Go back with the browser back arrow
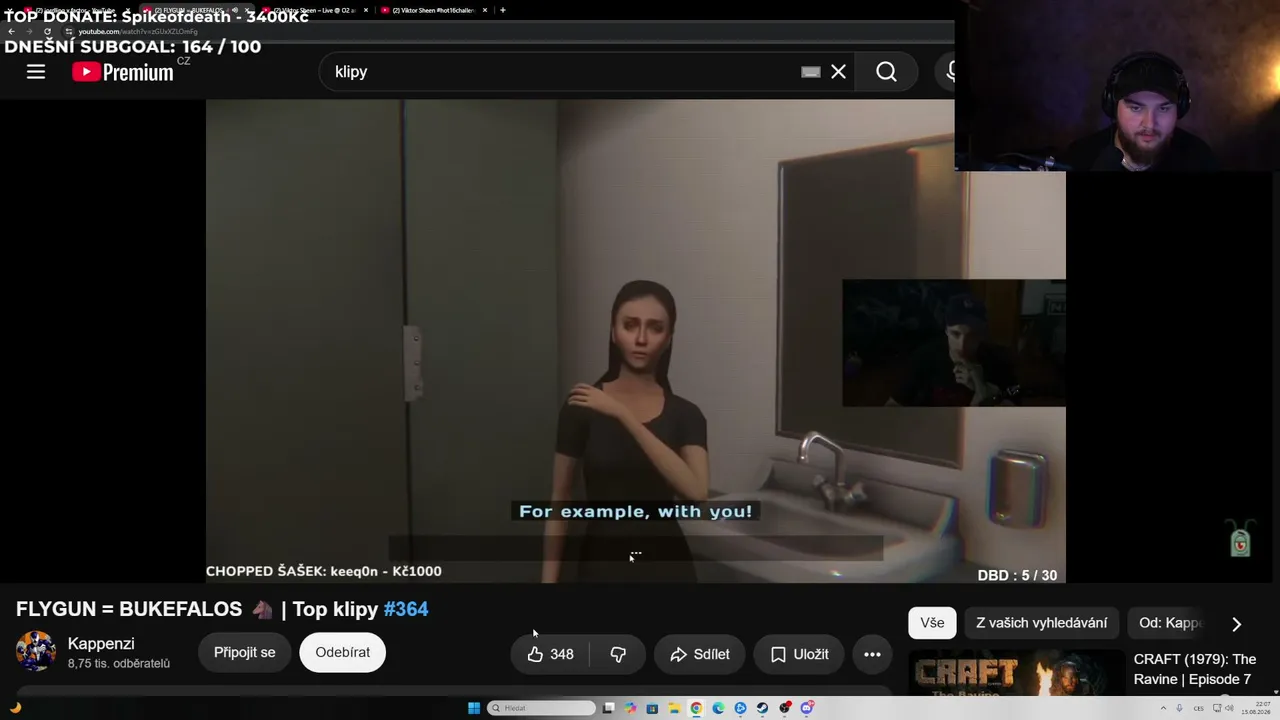Screen dimensions: 1280x720 click(x=11, y=31)
